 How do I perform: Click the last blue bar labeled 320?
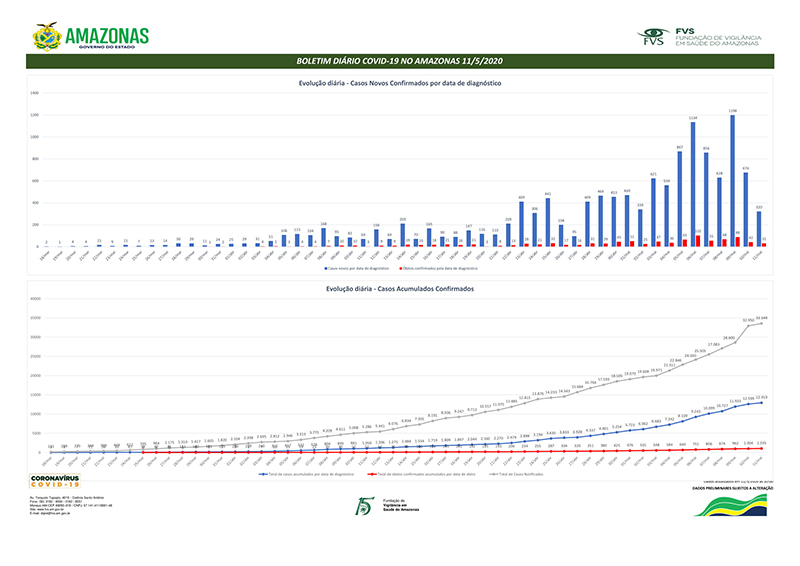760,228
